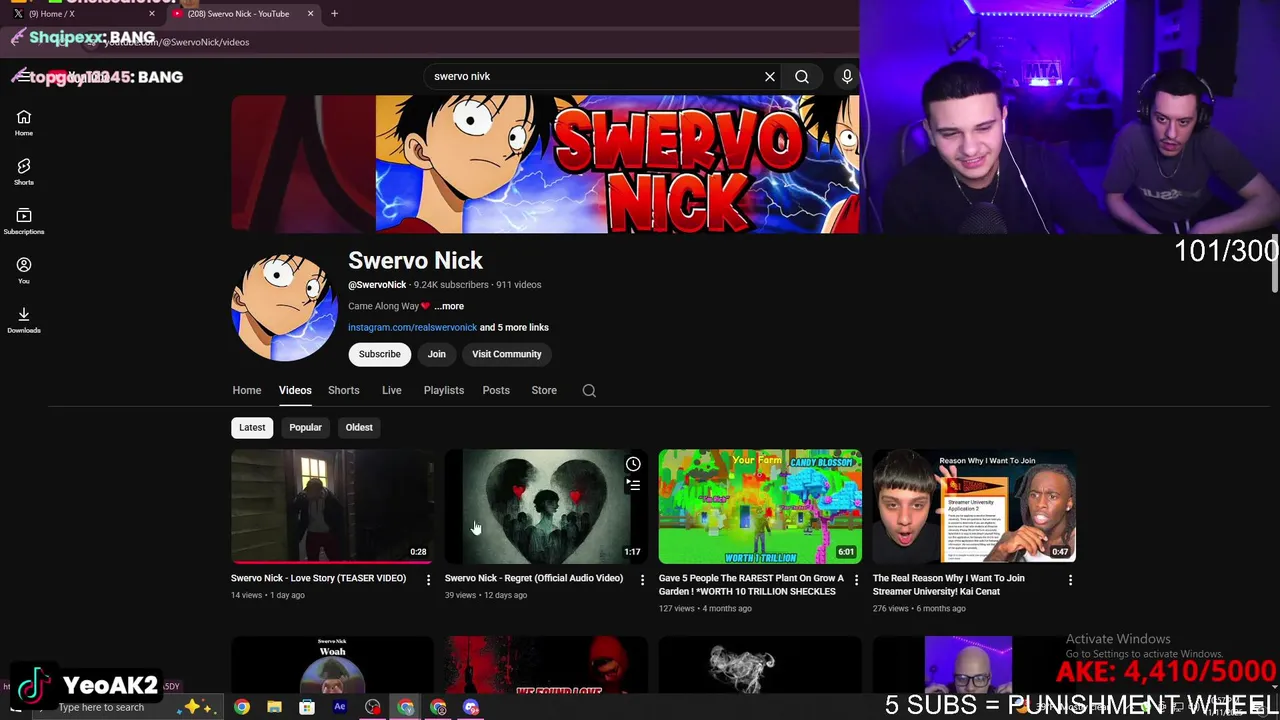Click the Swervo Nick channel banner
This screenshot has height=720, width=1280.
click(x=545, y=164)
